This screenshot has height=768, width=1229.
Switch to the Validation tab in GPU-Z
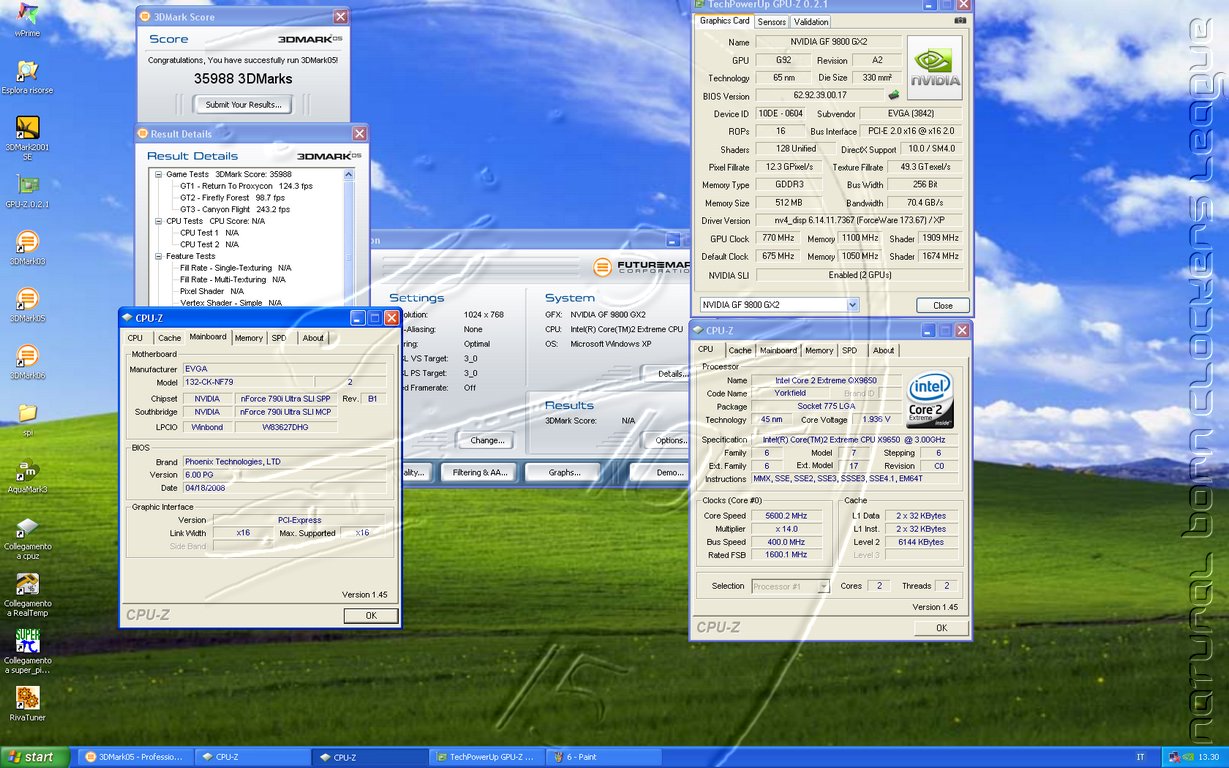coord(811,22)
